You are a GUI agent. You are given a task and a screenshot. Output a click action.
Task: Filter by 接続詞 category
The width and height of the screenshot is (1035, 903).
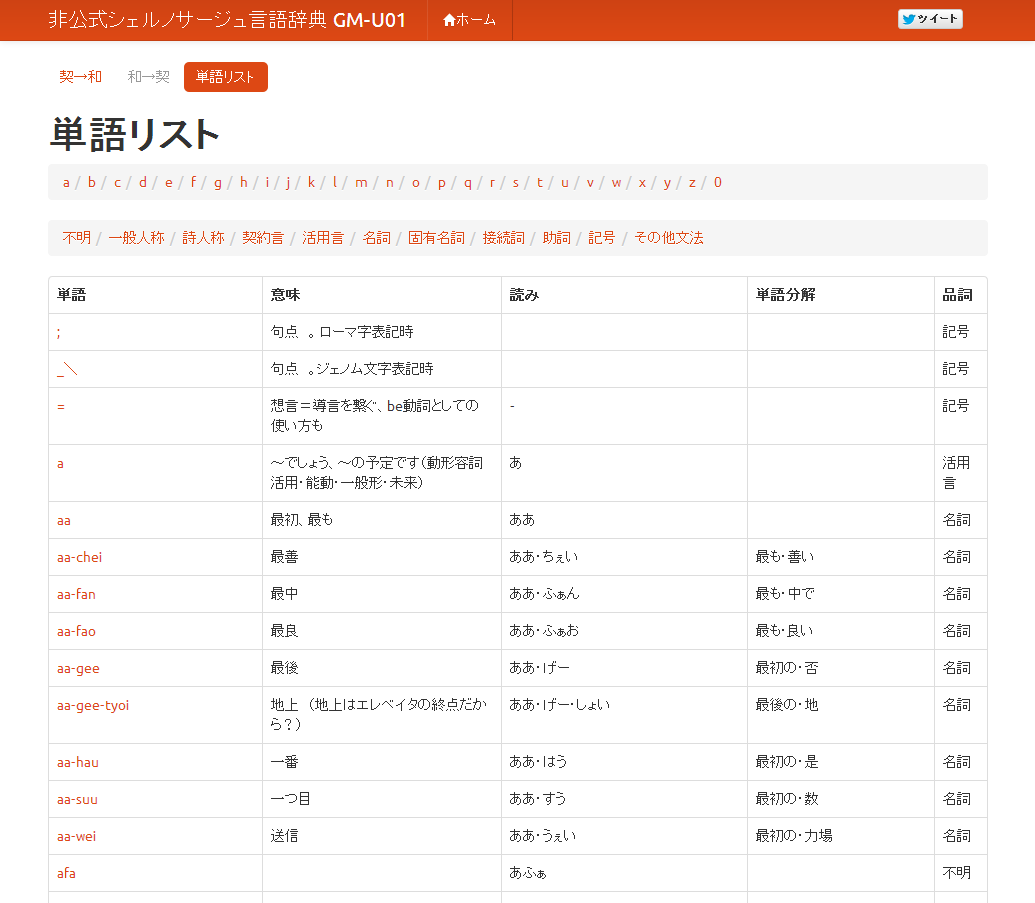[x=504, y=238]
